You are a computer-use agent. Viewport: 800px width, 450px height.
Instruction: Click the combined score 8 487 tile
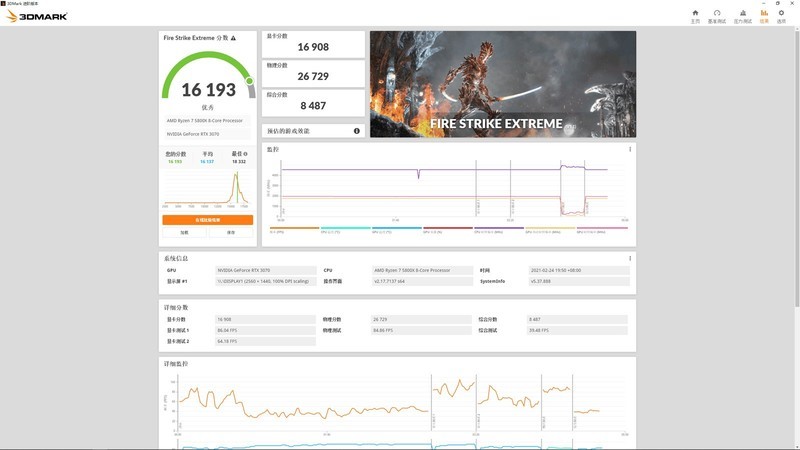coord(313,103)
